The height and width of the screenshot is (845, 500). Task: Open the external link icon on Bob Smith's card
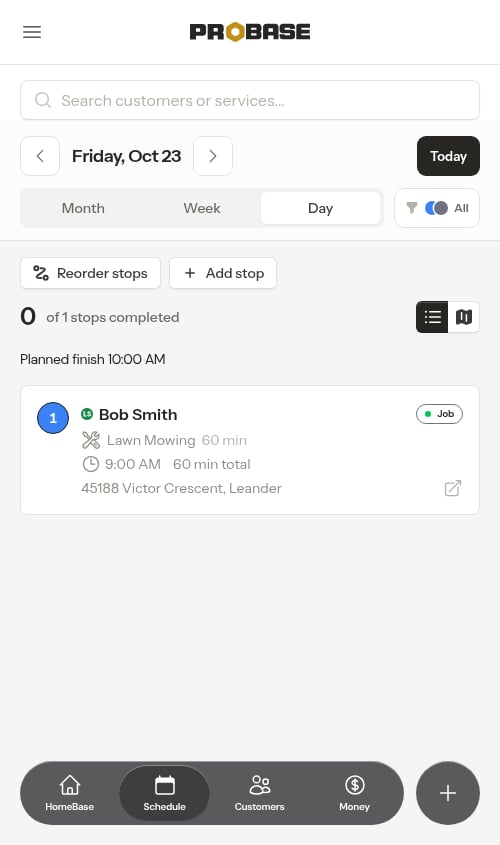click(x=453, y=488)
